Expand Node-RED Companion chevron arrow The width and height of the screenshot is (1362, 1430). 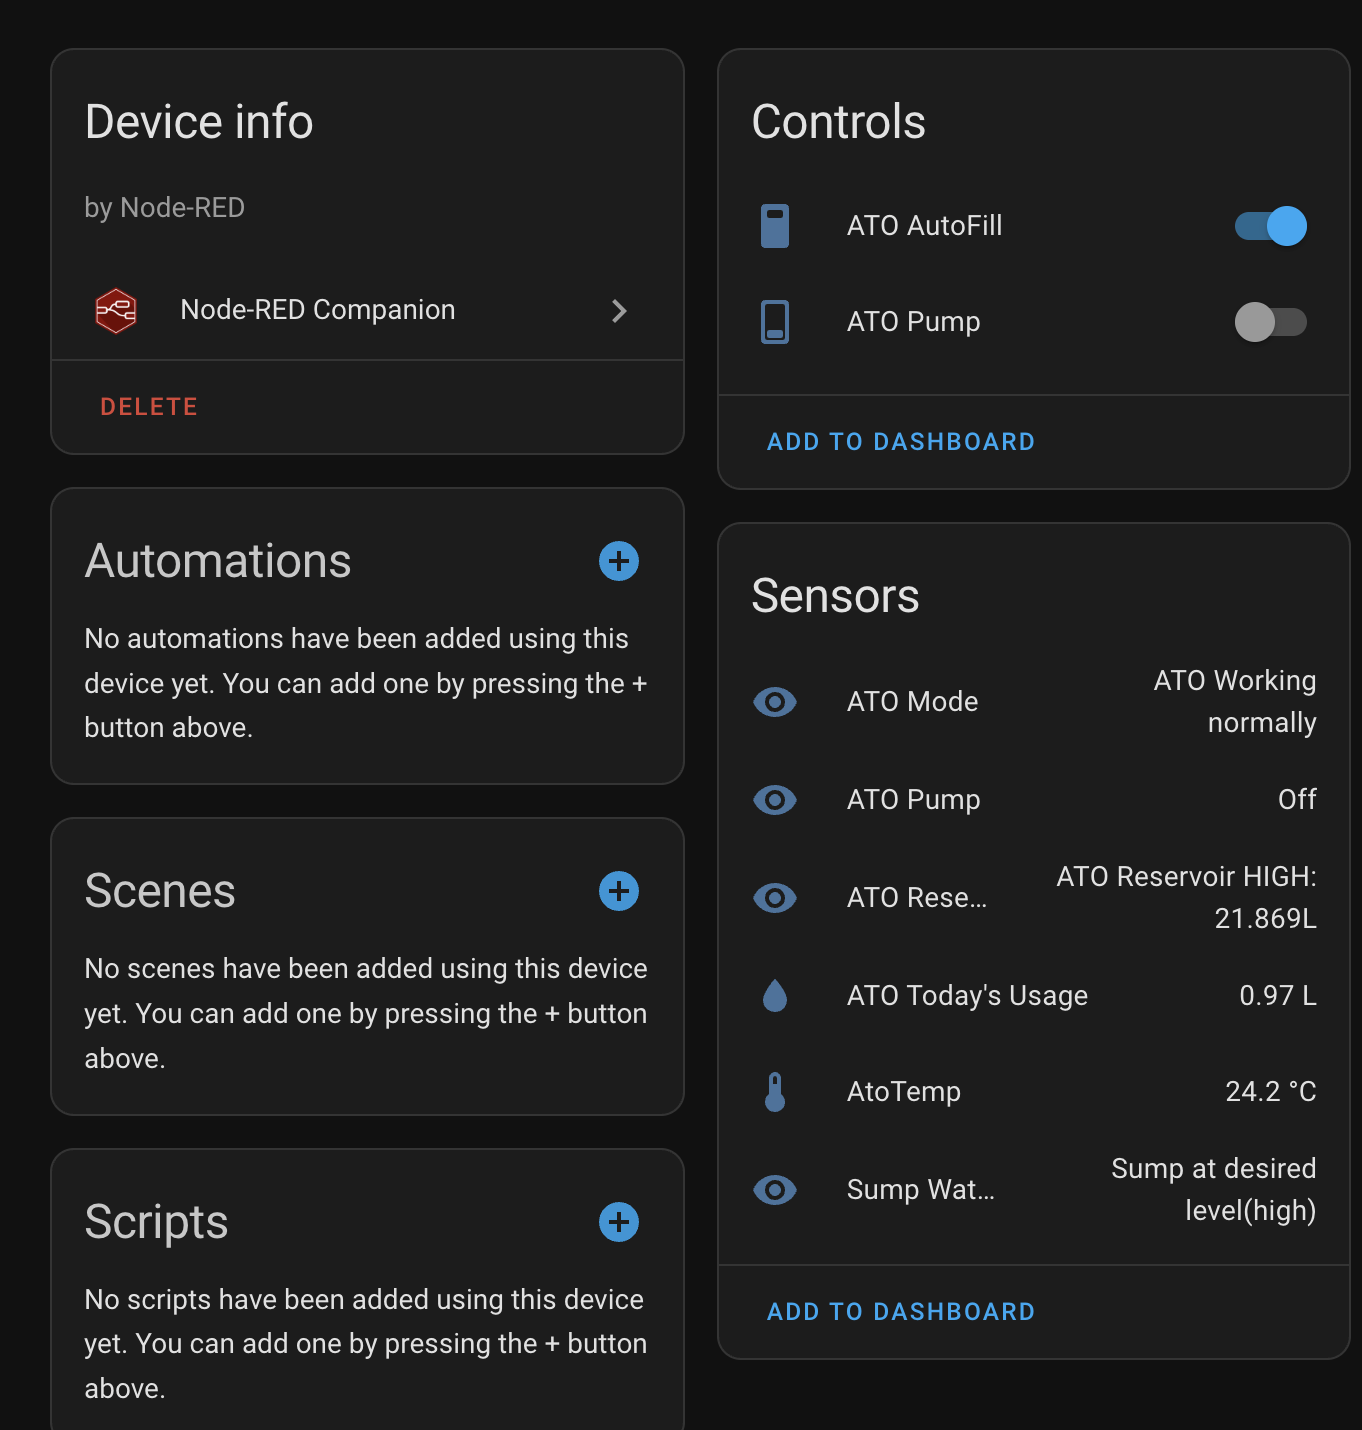pos(619,311)
